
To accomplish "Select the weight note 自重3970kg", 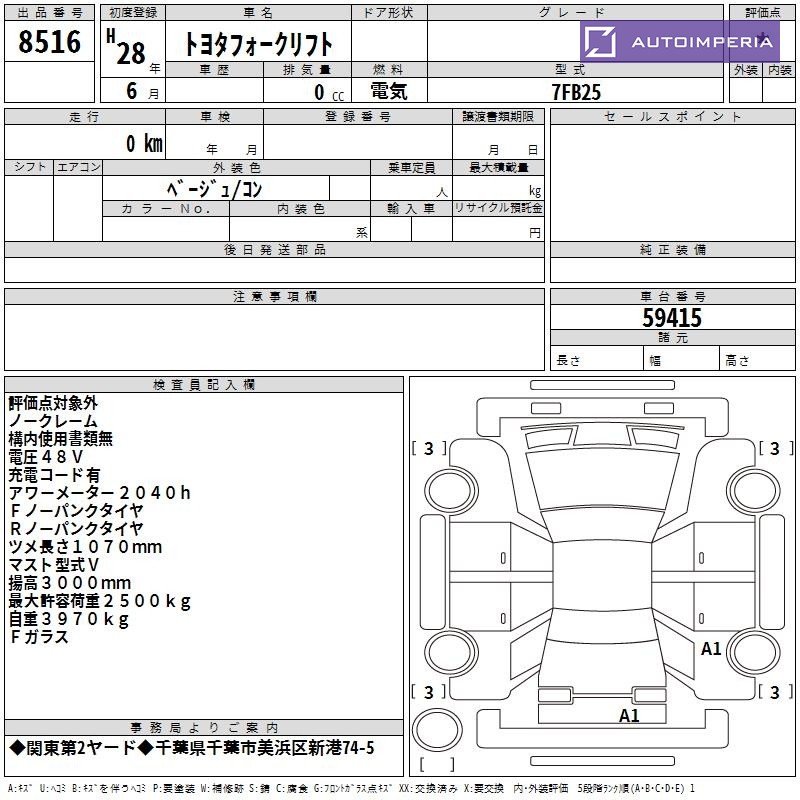I will 68,619.
